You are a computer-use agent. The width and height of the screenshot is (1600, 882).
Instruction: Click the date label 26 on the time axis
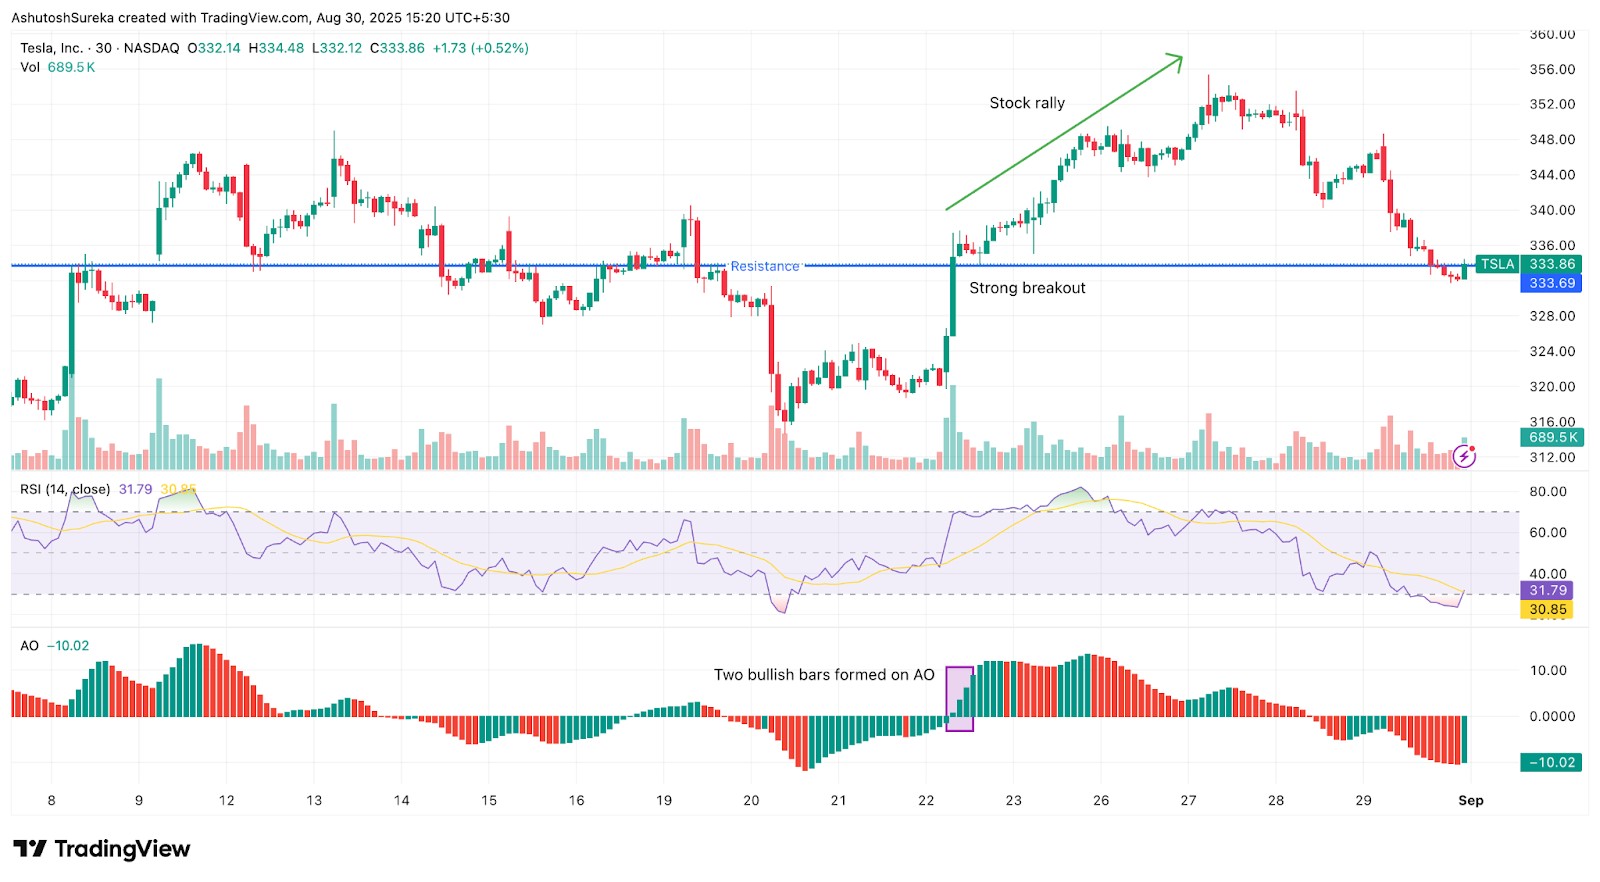[1101, 800]
